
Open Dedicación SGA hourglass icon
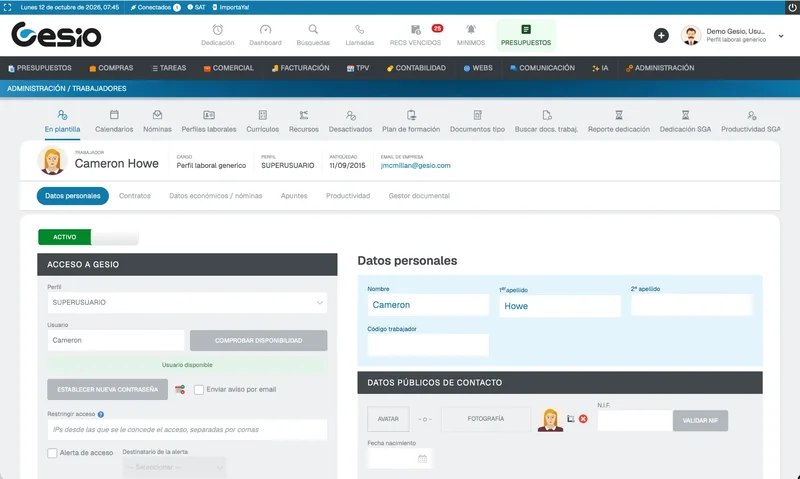tap(685, 115)
